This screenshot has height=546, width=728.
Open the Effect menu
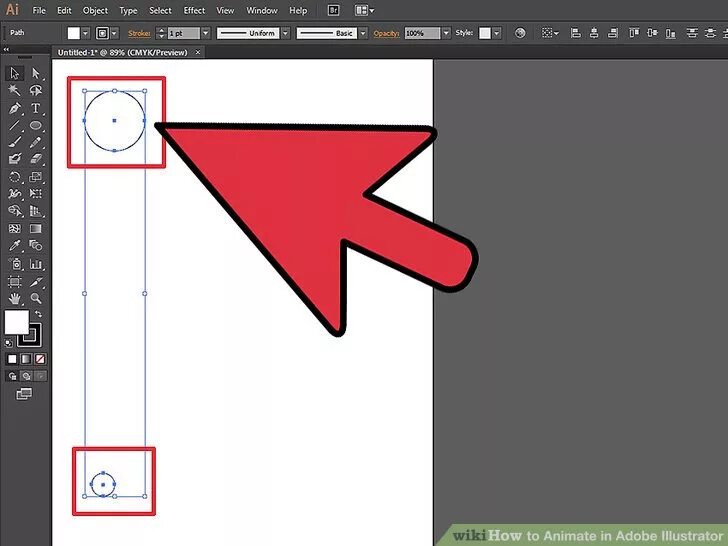click(x=194, y=10)
